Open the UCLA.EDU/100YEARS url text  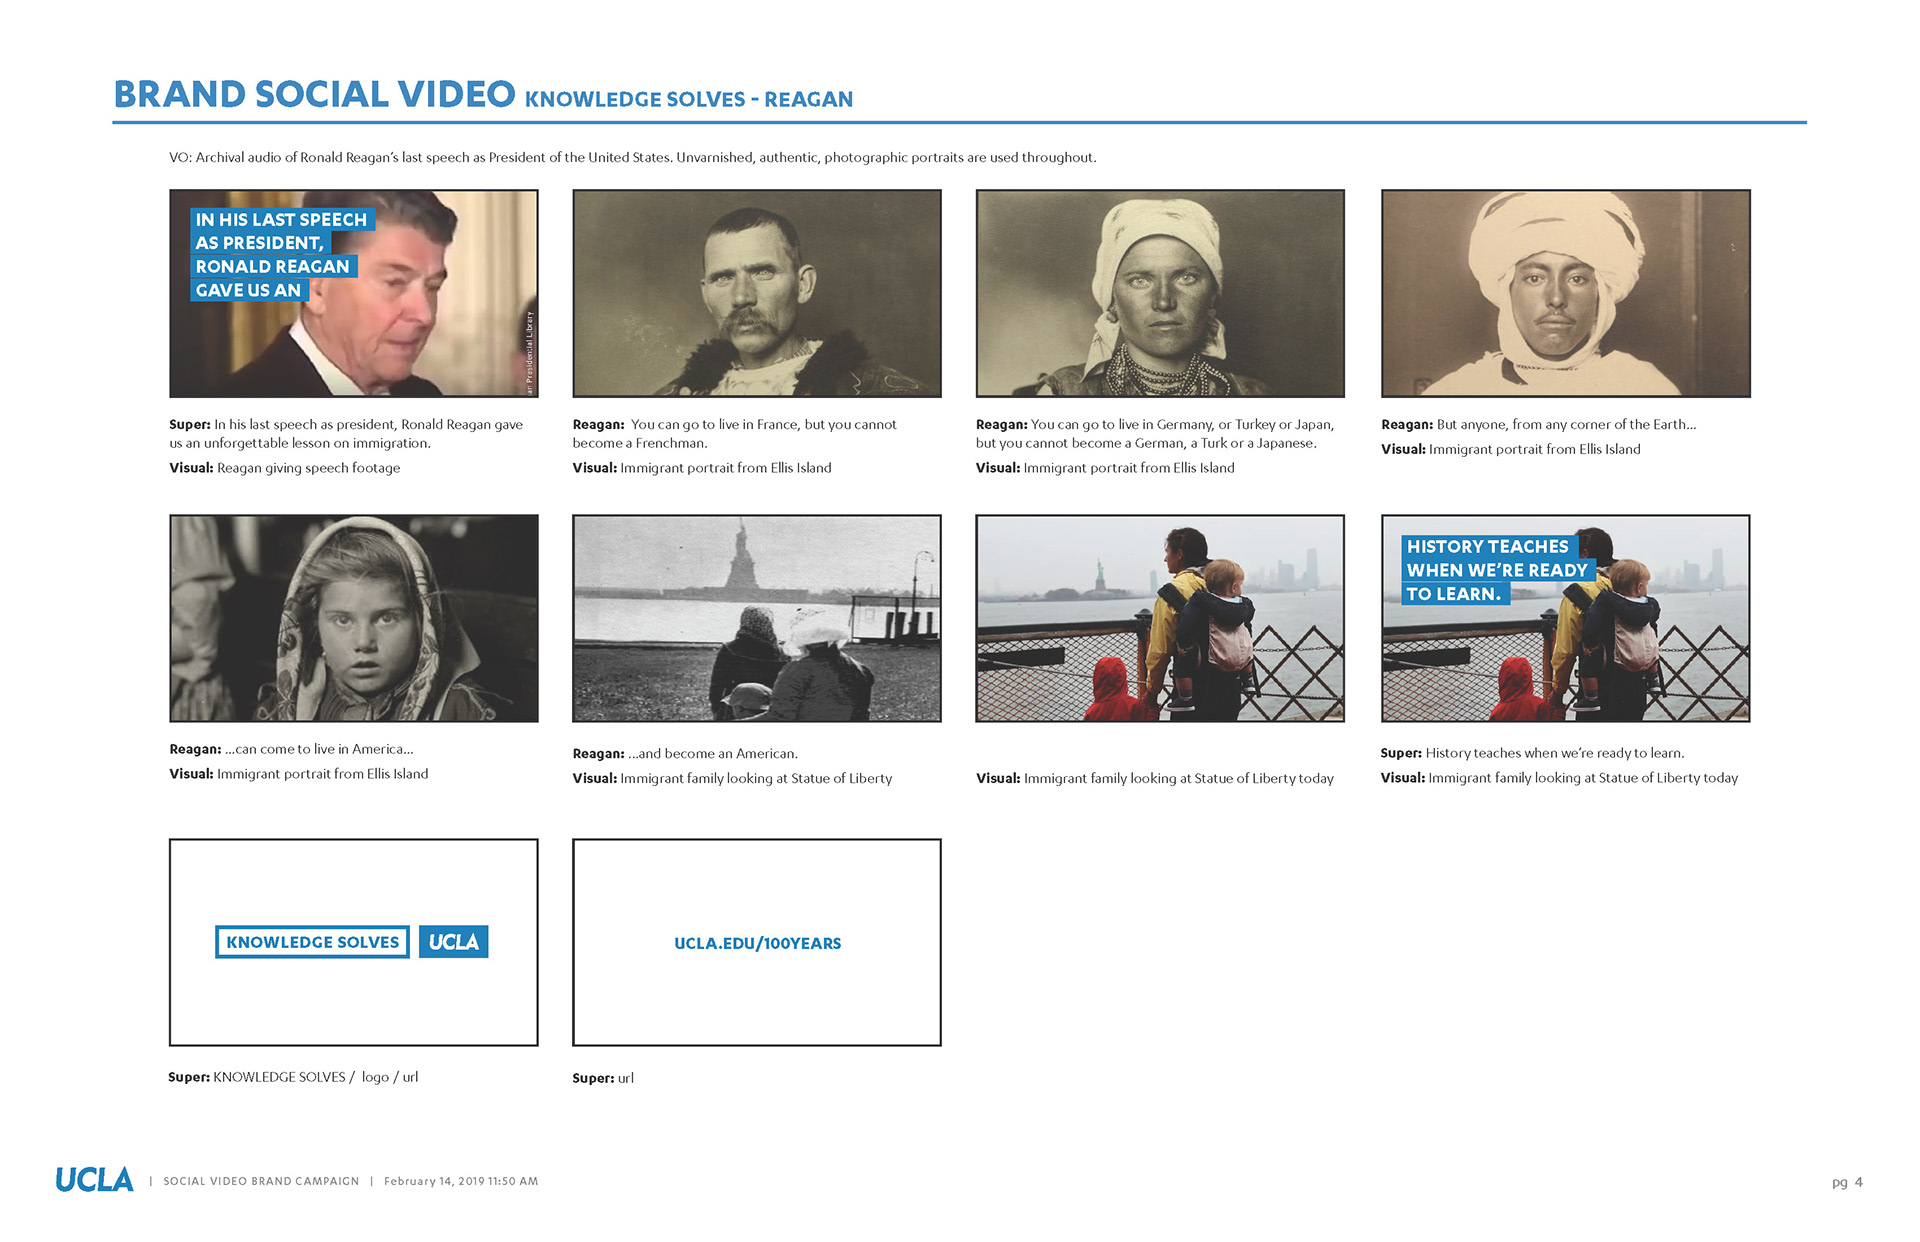[x=757, y=943]
